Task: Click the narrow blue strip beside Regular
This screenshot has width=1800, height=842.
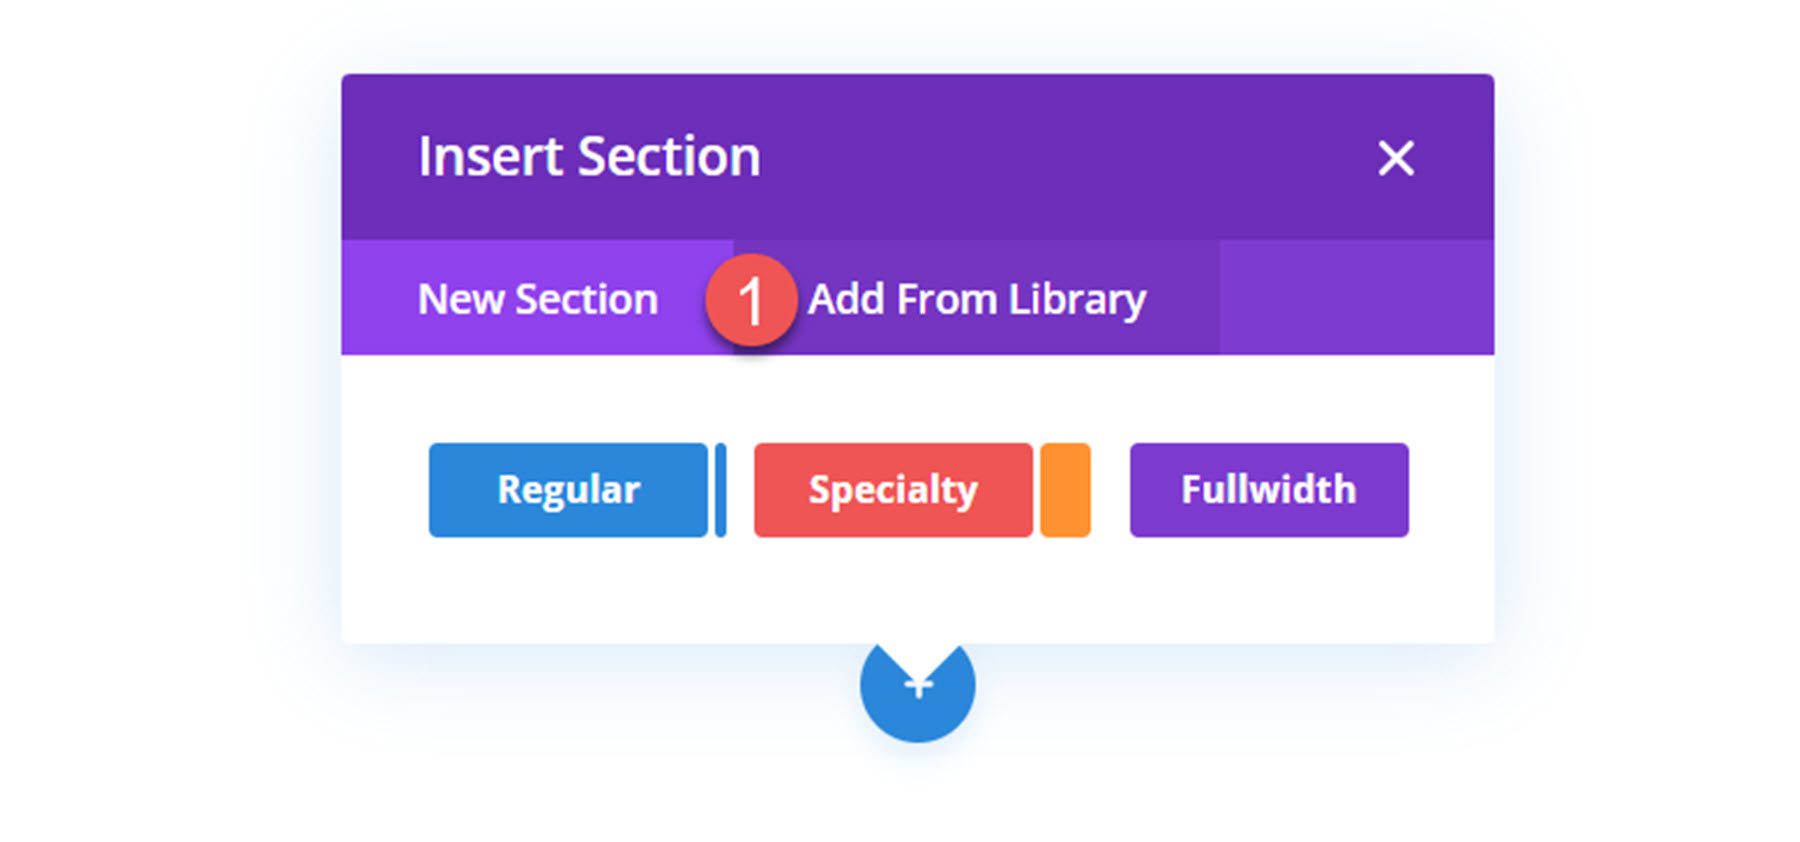Action: coord(720,490)
